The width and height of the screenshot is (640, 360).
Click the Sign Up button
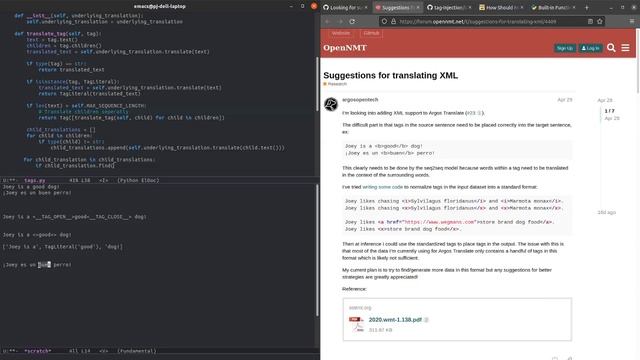(x=565, y=48)
